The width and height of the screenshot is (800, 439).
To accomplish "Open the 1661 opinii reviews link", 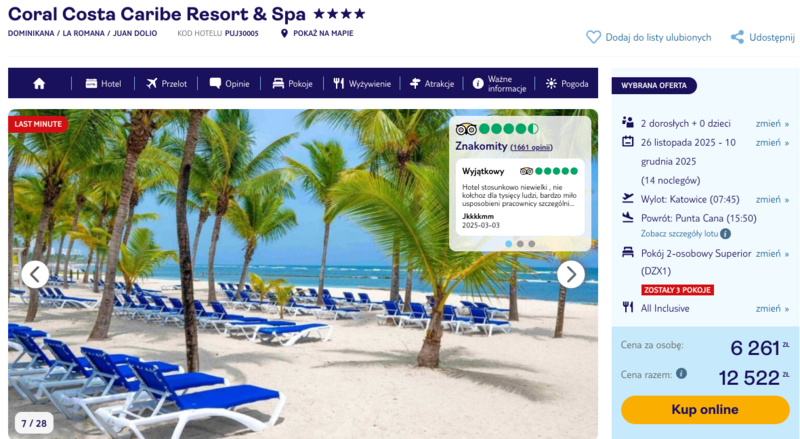I will 531,147.
